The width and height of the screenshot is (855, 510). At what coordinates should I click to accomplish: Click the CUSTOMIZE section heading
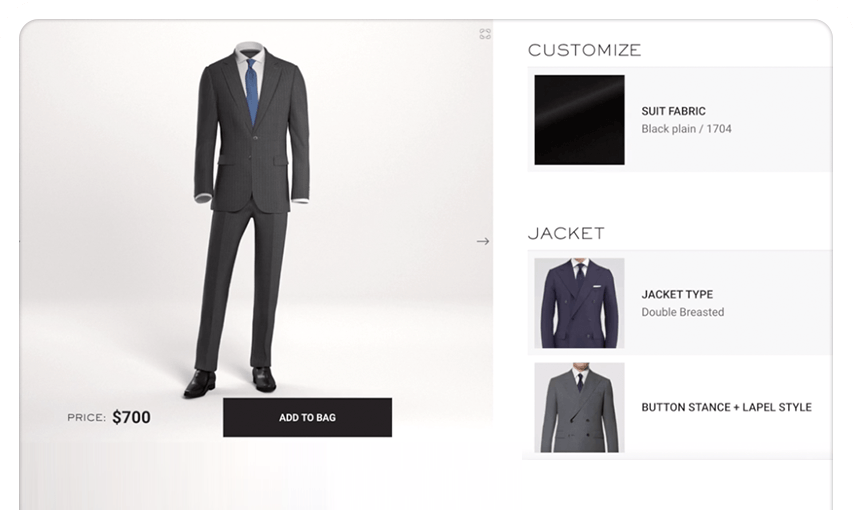click(584, 50)
